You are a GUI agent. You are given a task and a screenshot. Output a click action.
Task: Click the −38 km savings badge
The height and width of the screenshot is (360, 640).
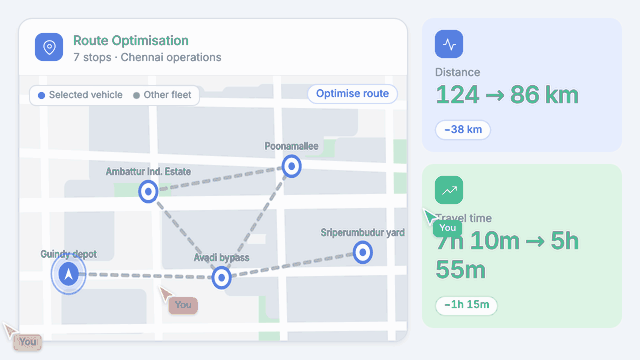click(463, 130)
